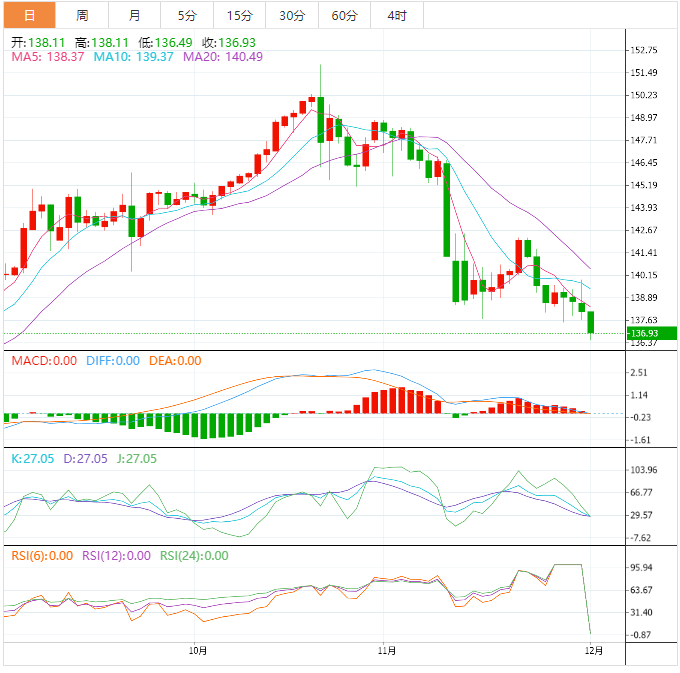Viewport: 680px width, 673px height.
Task: Click the MA10: 139.37 indicator label
Action: [134, 57]
